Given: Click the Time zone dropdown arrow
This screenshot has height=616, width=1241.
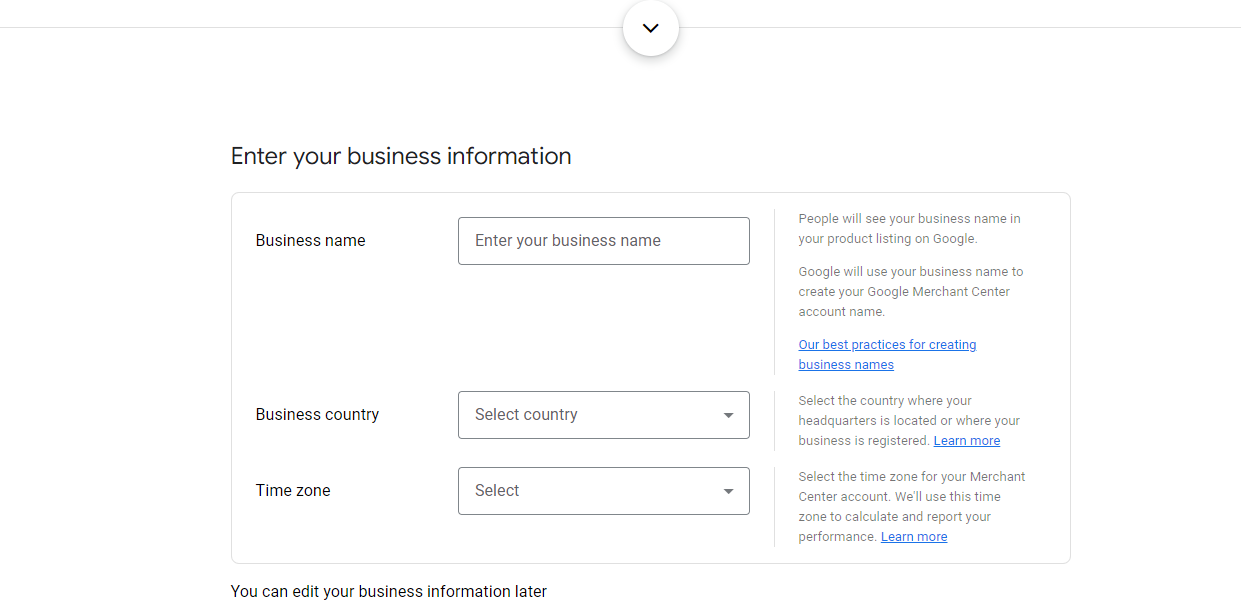Looking at the screenshot, I should [x=728, y=491].
